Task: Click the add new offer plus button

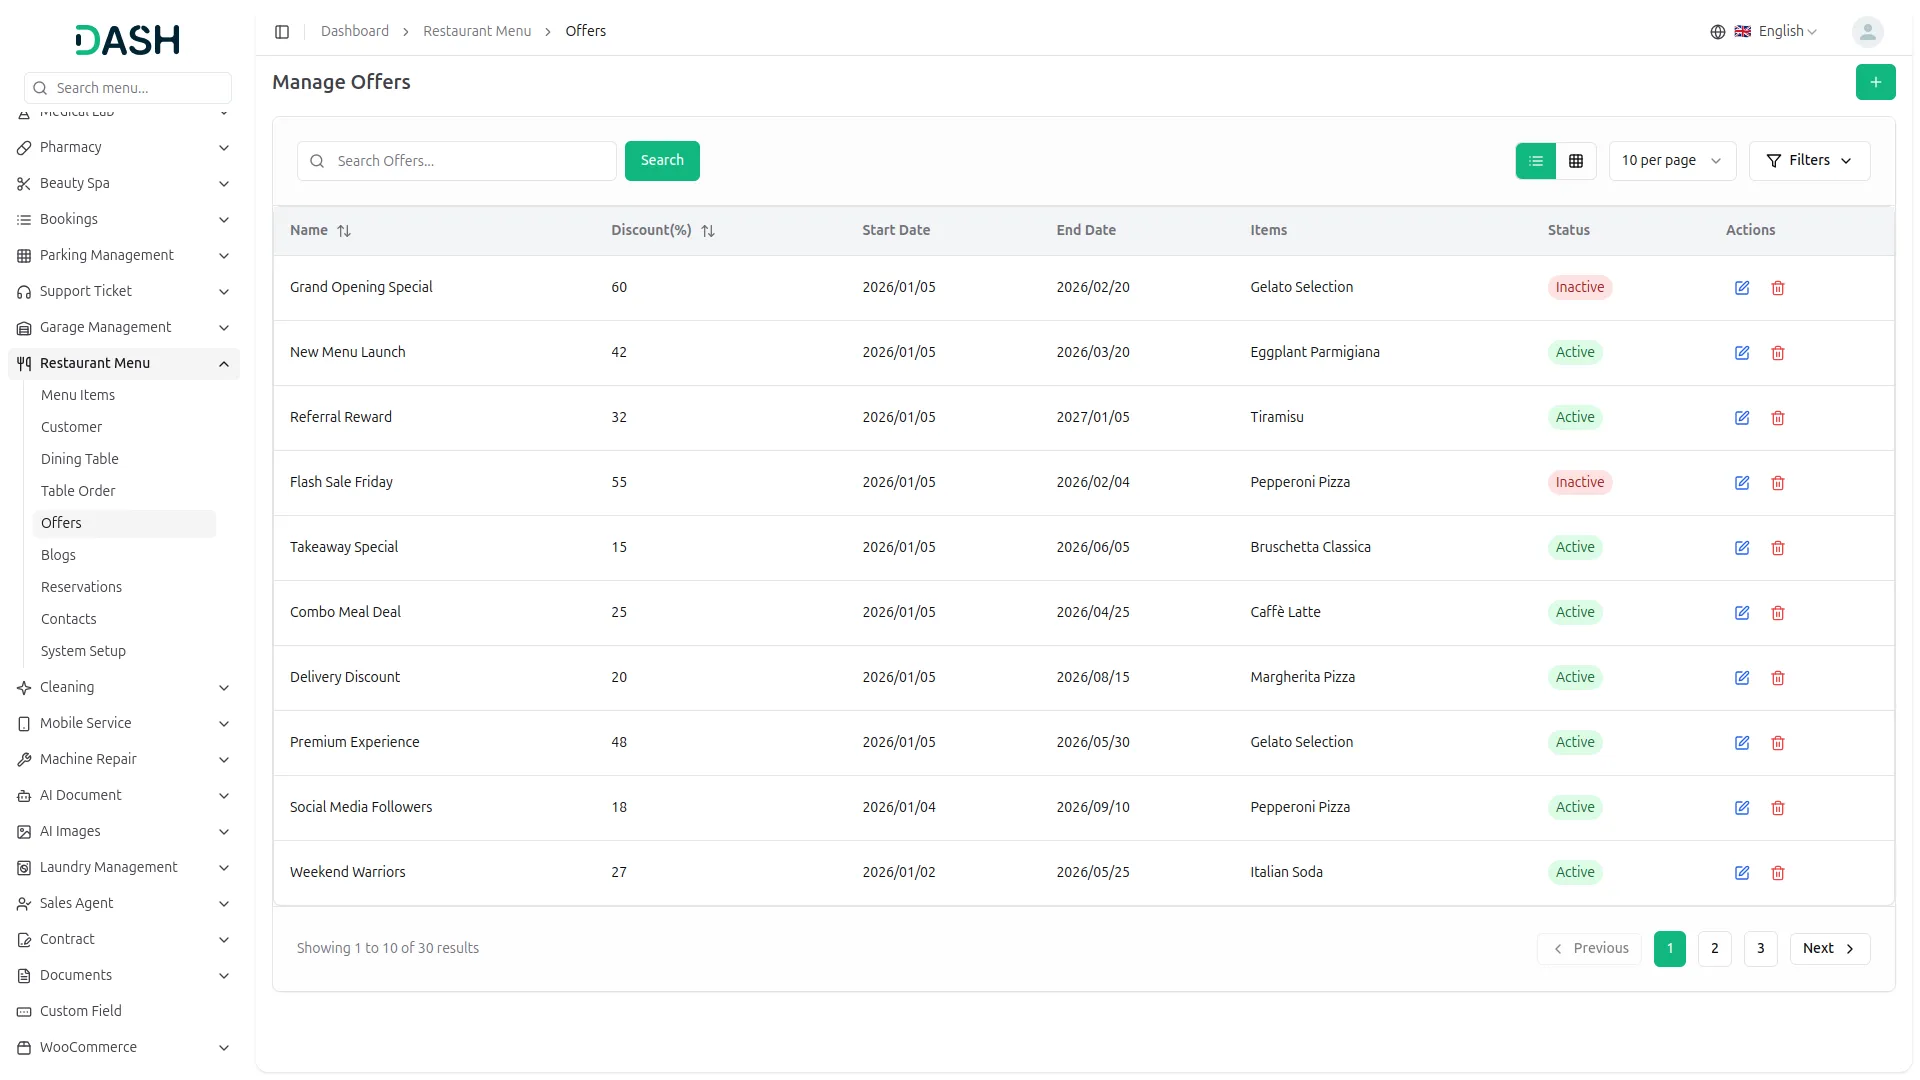Action: tap(1875, 82)
